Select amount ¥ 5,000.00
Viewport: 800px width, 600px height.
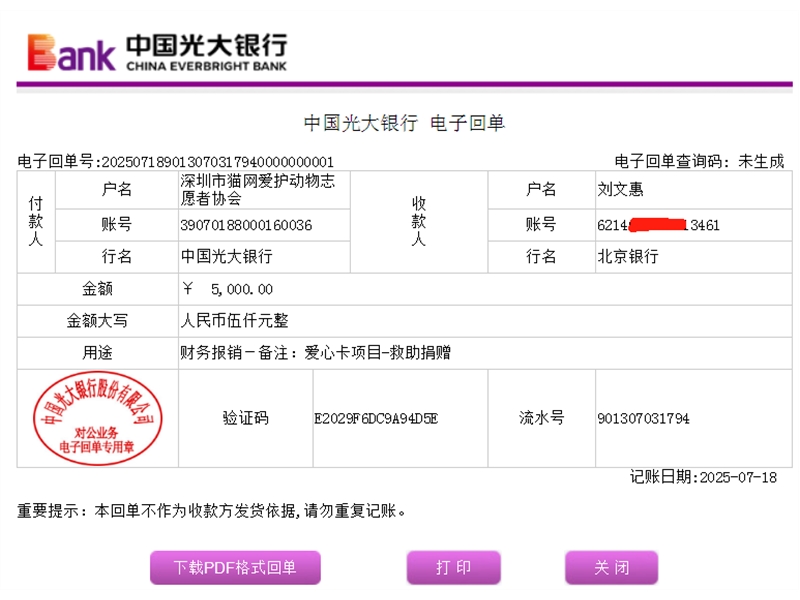[228, 289]
